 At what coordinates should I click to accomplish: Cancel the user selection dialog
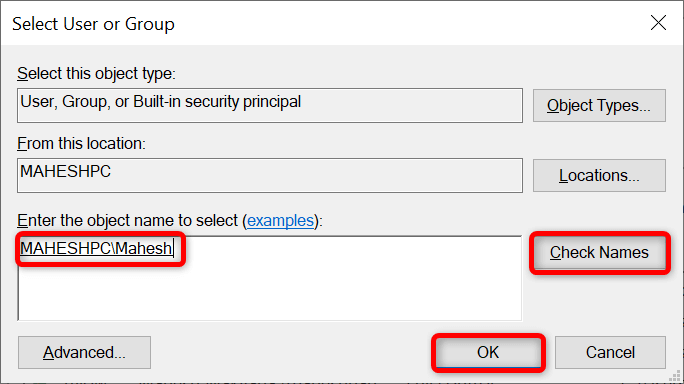tap(610, 352)
